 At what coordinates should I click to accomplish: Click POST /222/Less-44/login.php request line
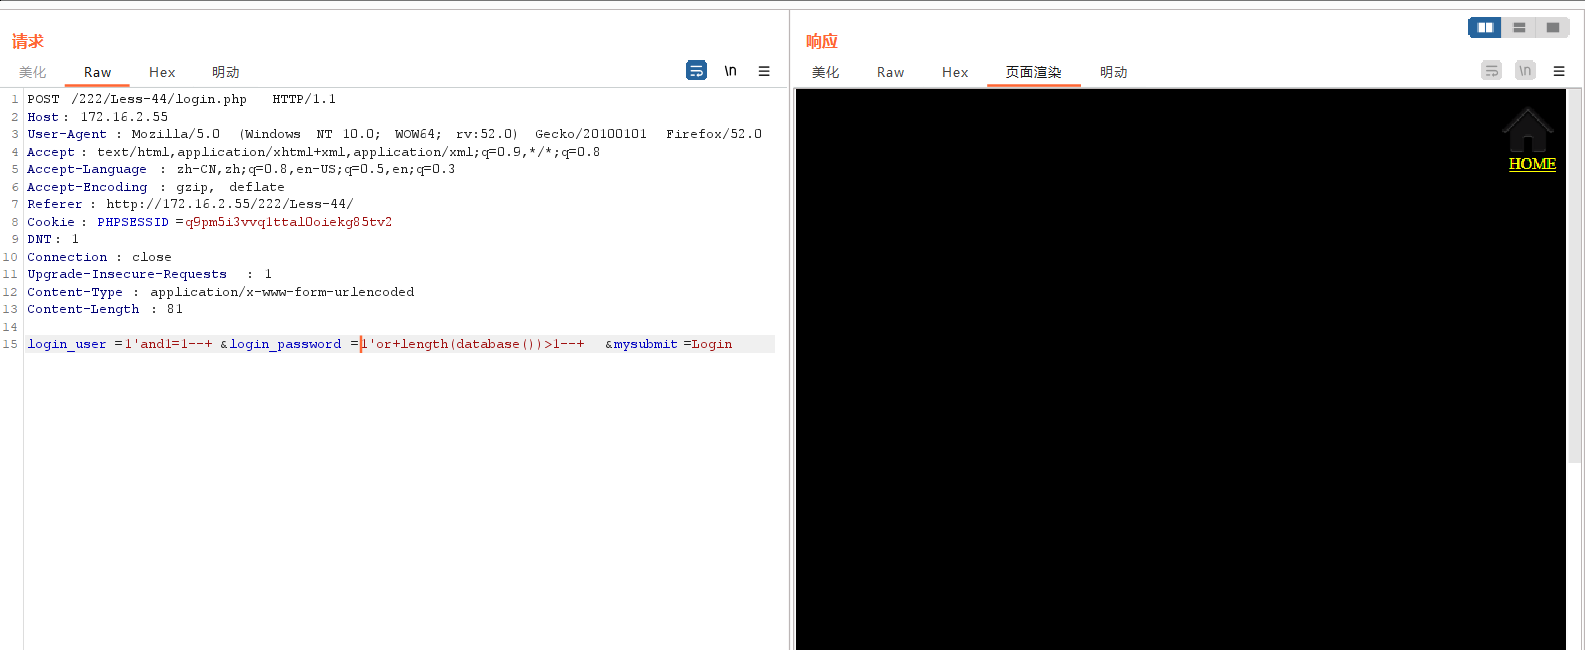[182, 99]
